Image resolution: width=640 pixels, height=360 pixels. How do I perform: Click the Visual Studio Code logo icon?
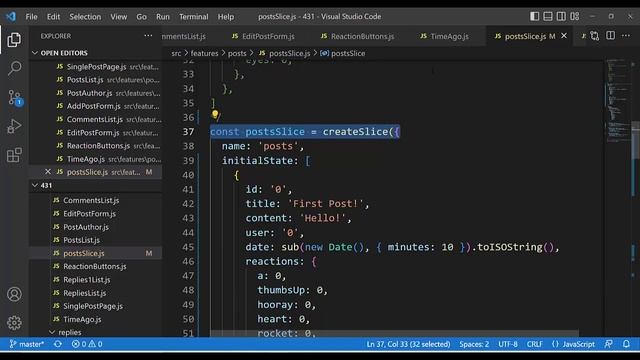pos(11,16)
